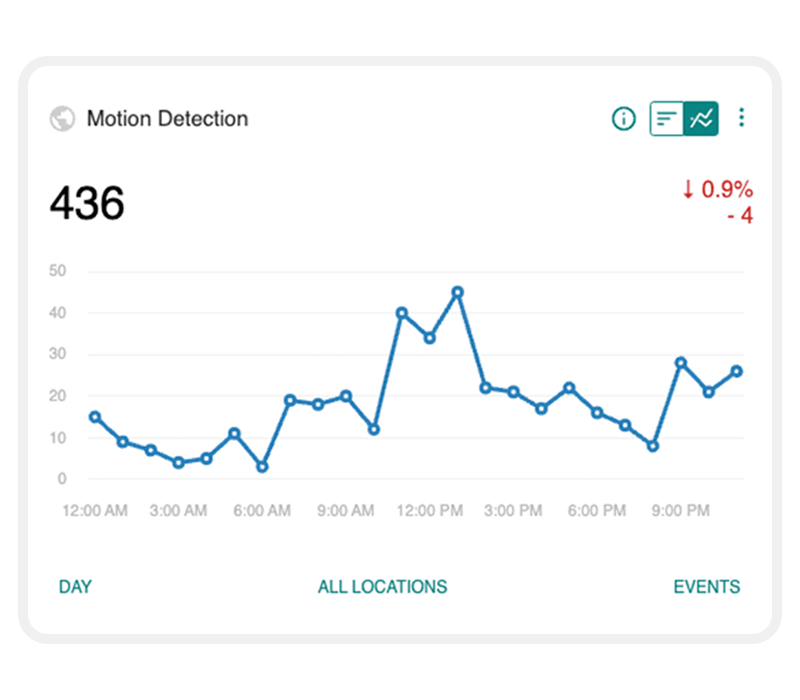Click the lowest data point at 6:00 AM
Image resolution: width=800 pixels, height=700 pixels.
tap(262, 466)
